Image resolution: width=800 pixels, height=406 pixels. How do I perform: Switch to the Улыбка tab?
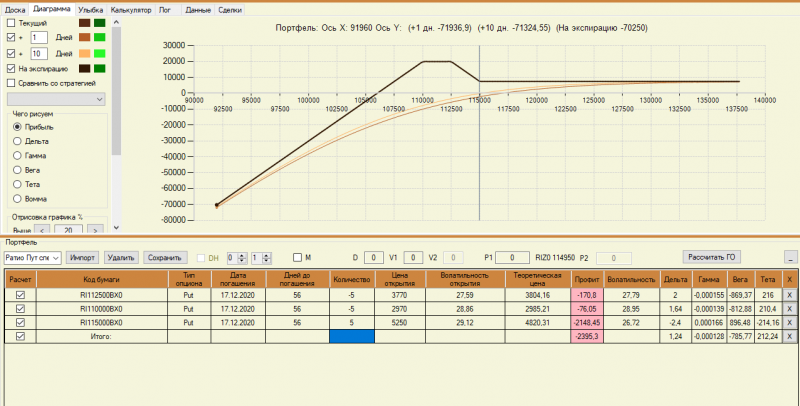91,10
